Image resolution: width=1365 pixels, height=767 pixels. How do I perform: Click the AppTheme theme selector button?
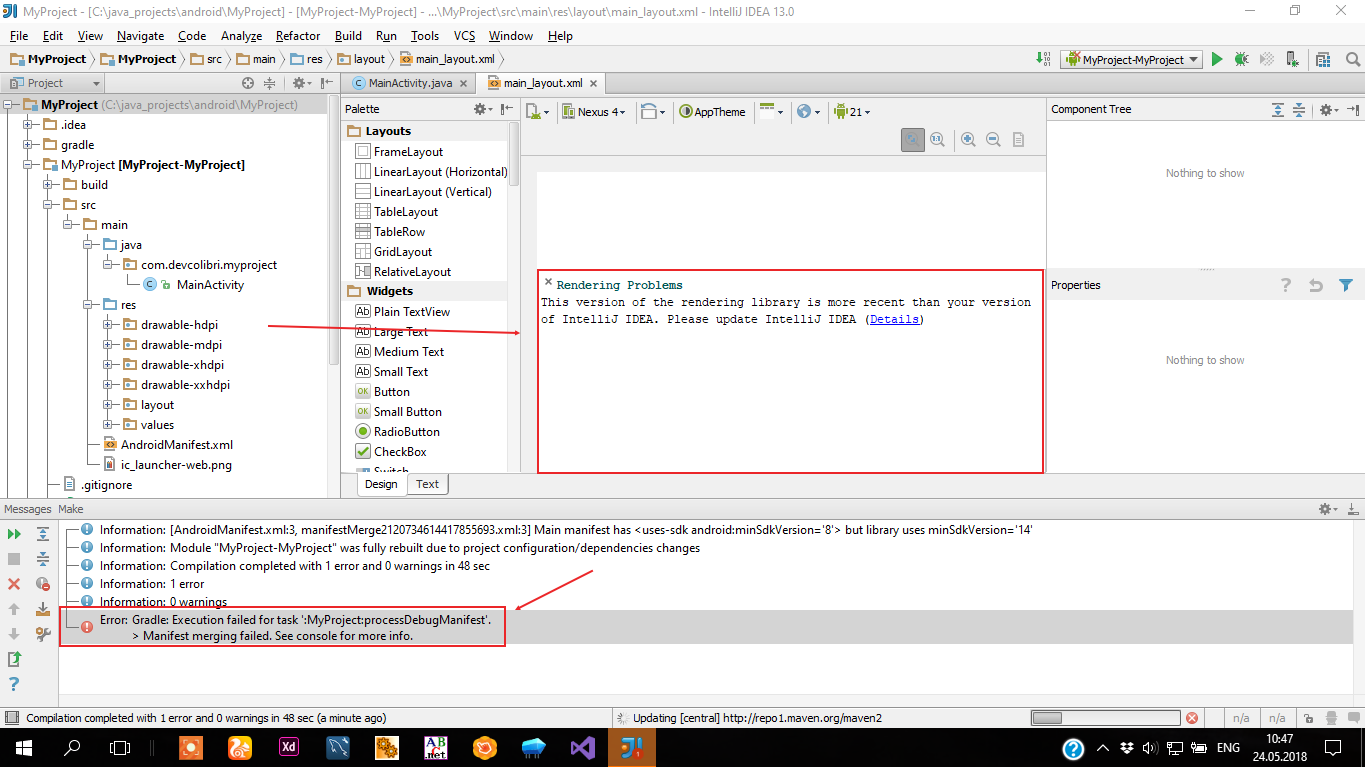point(712,111)
